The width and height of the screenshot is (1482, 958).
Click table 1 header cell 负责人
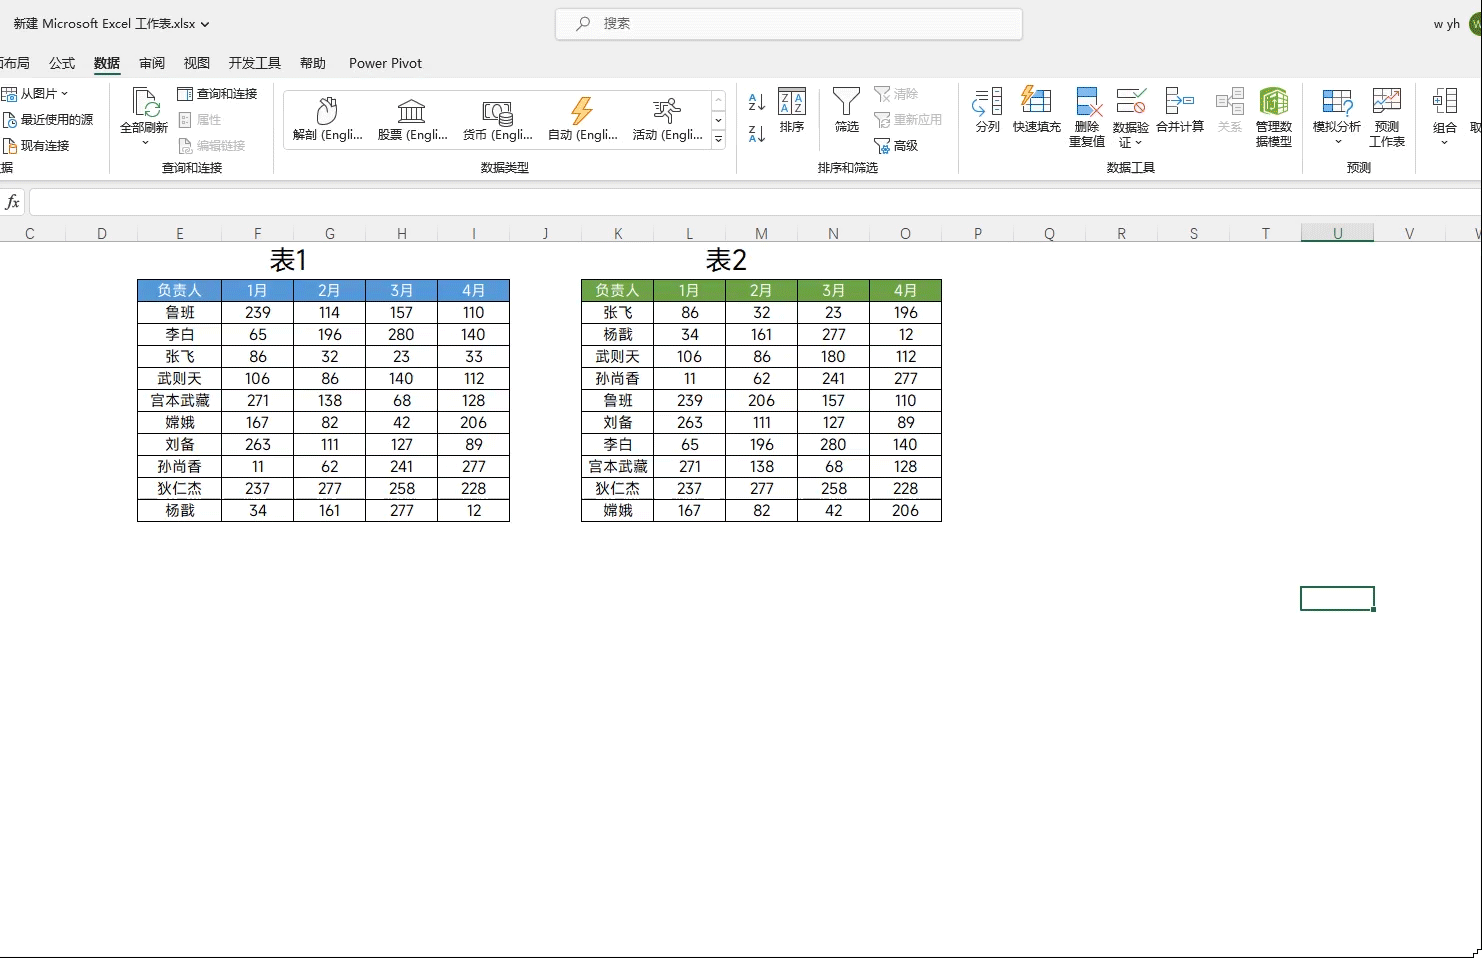coord(180,290)
